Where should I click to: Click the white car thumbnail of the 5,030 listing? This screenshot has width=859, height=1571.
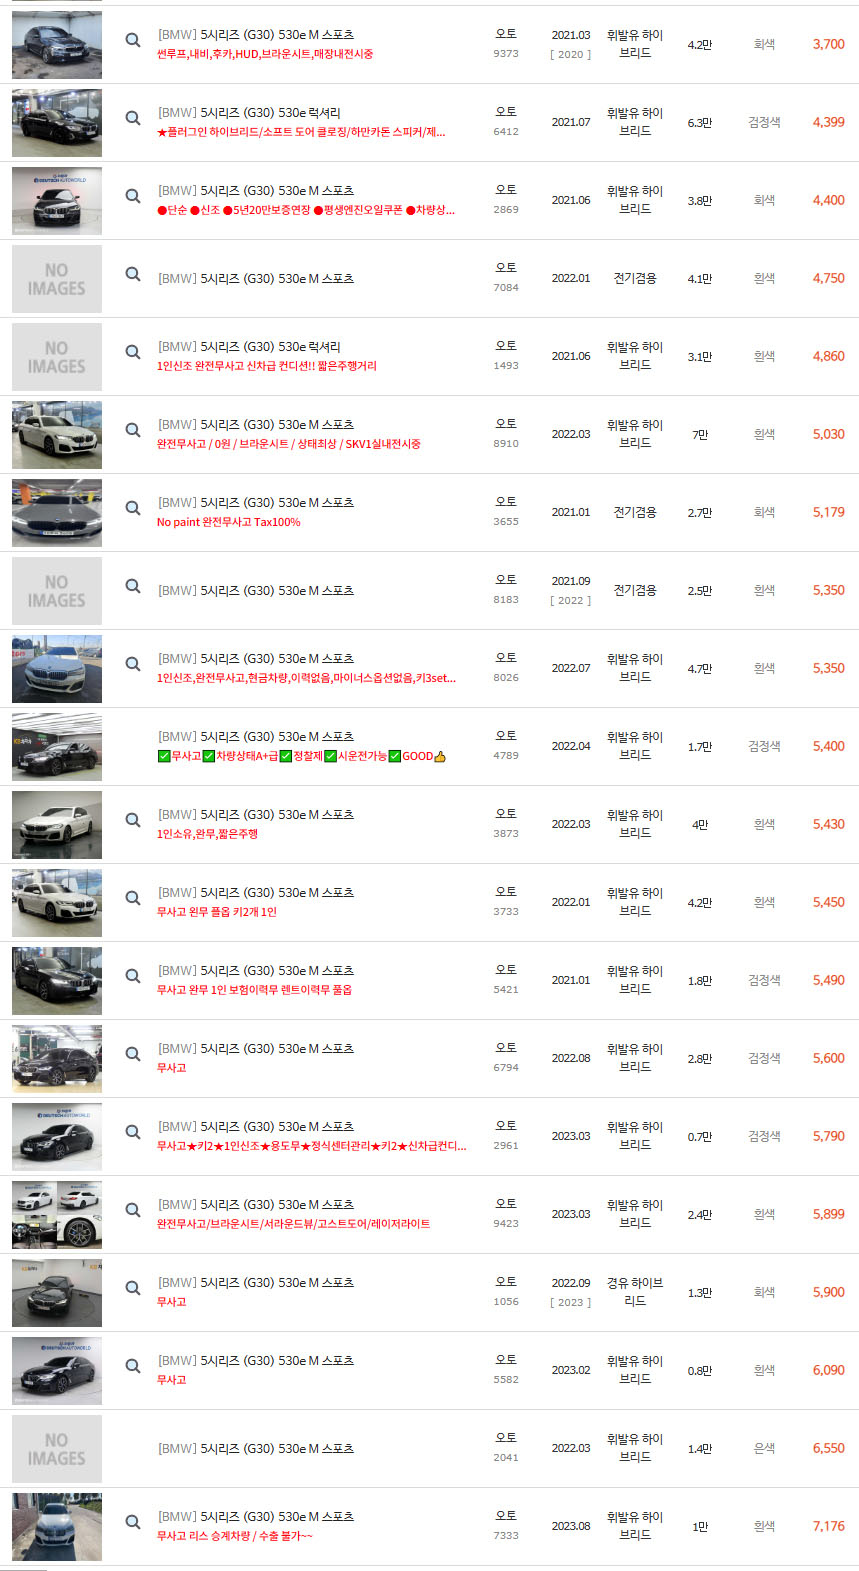point(57,435)
